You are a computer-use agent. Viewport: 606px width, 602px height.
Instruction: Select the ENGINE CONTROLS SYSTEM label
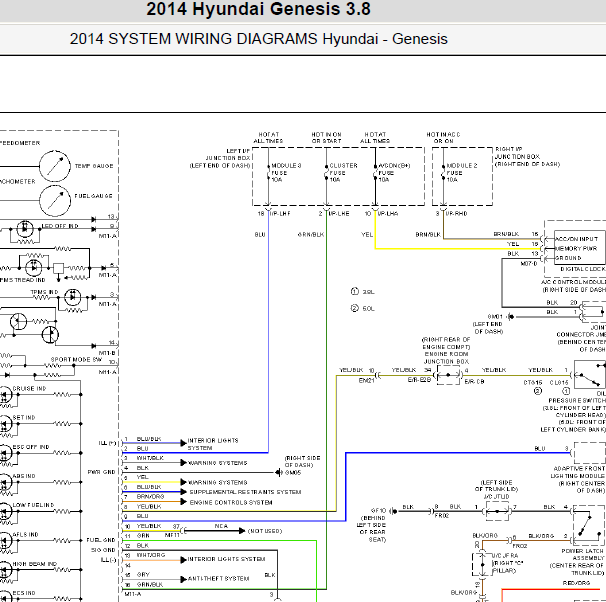(231, 503)
